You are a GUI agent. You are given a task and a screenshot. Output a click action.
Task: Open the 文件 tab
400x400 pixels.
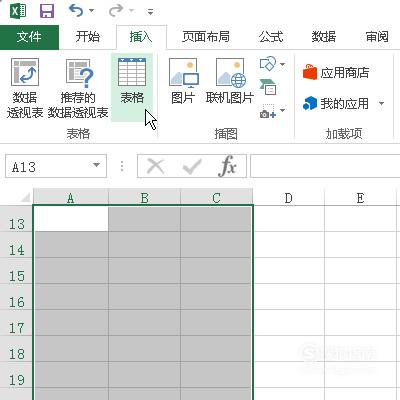tap(29, 37)
